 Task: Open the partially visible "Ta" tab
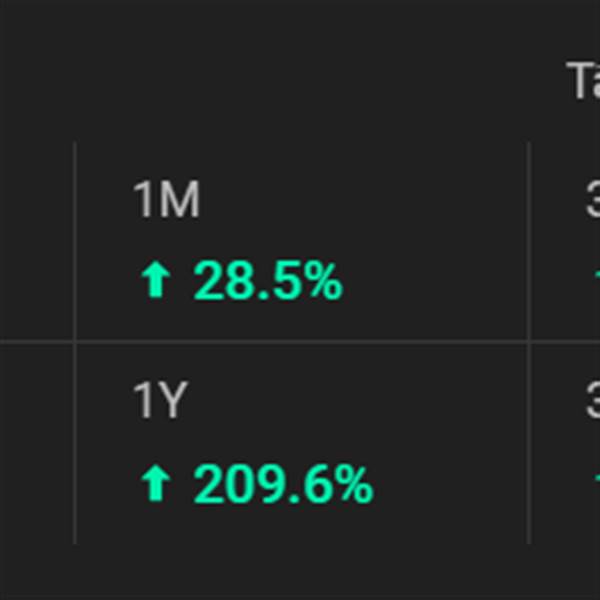pos(584,82)
